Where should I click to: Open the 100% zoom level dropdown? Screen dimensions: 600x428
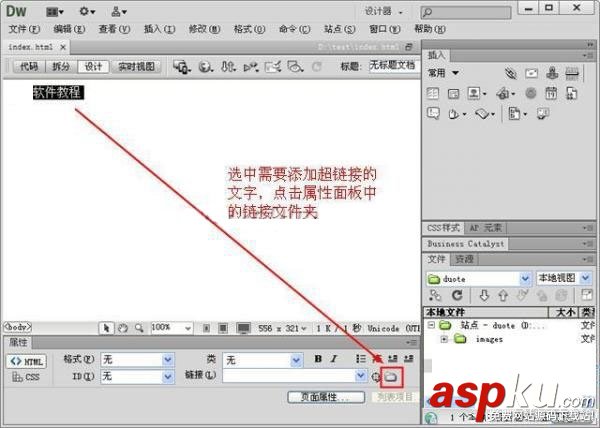188,328
